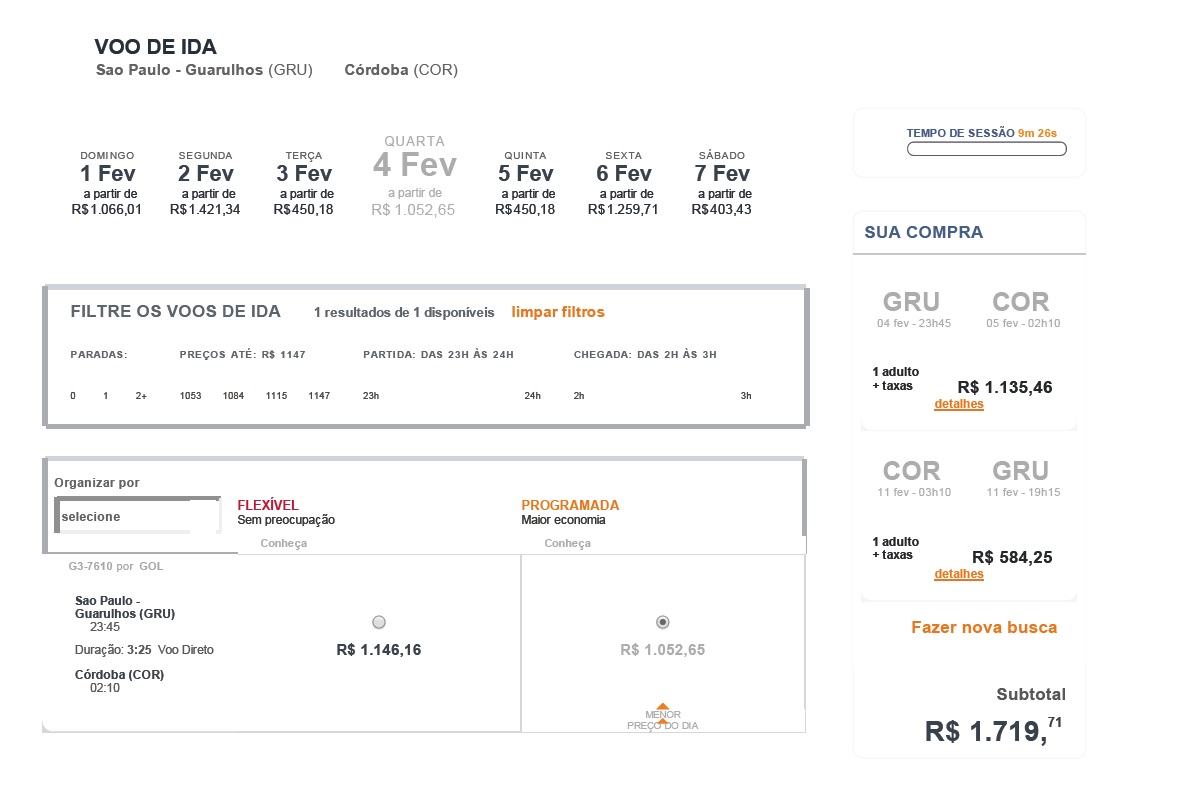This screenshot has height=792, width=1193.
Task: Click "Conheça" under FLEXÍVEL fare
Action: coord(283,542)
